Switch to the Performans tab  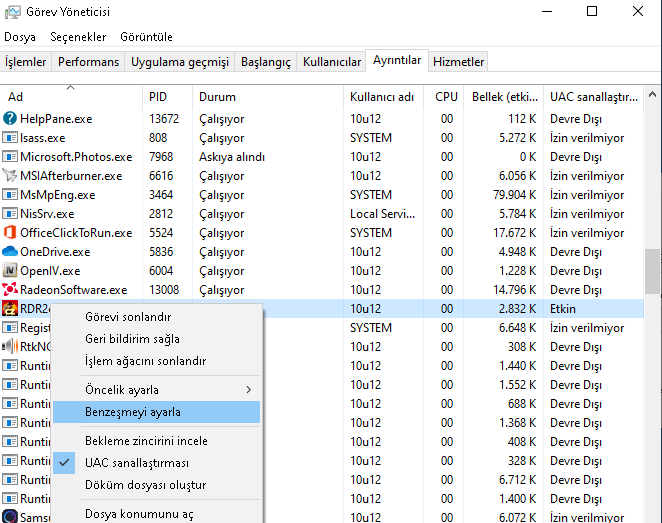click(x=88, y=62)
